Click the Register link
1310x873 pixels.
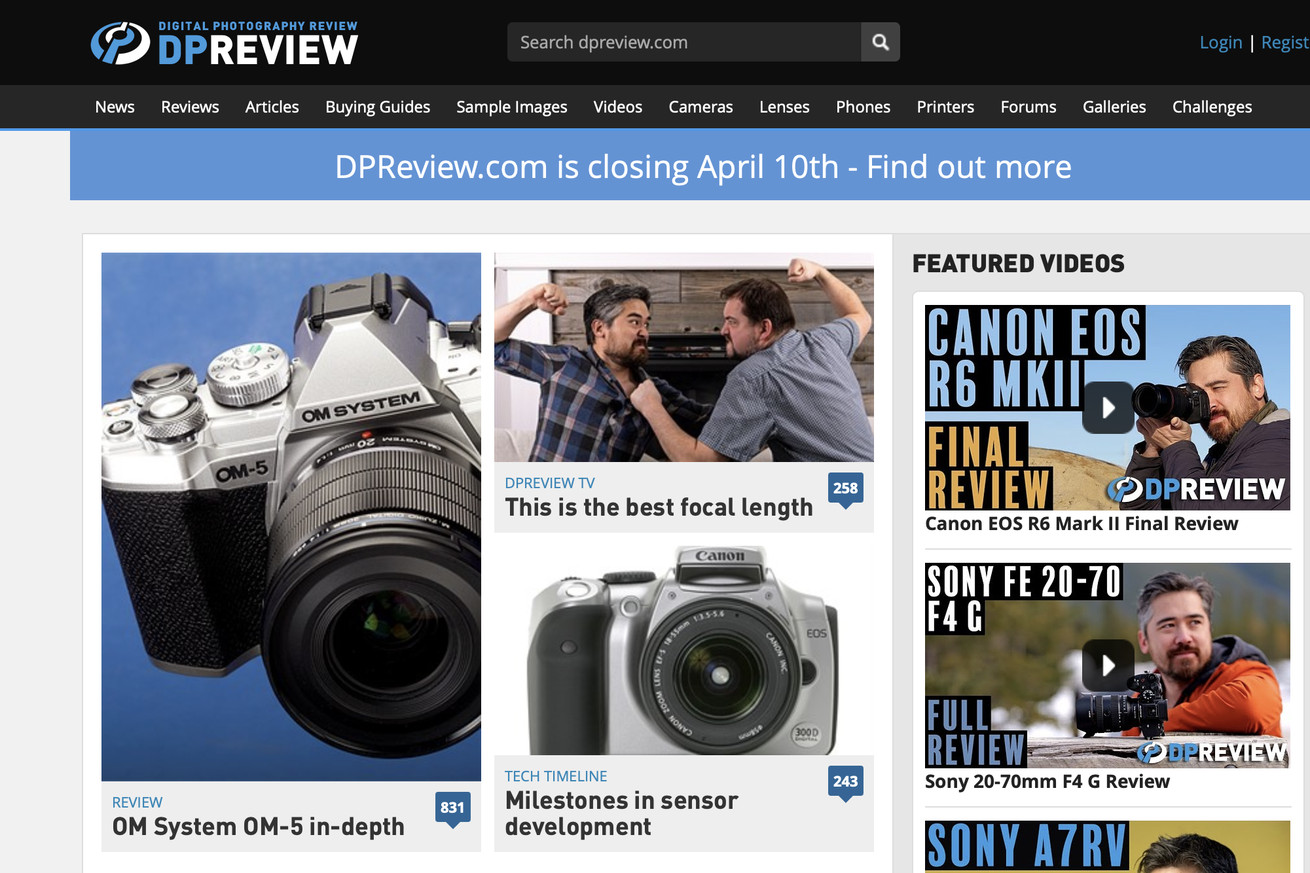[x=1285, y=42]
